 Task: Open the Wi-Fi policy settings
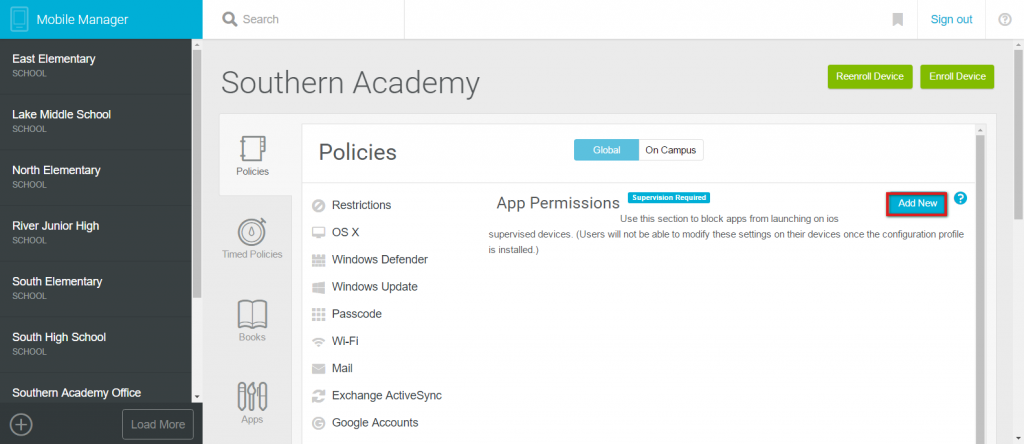(x=345, y=341)
